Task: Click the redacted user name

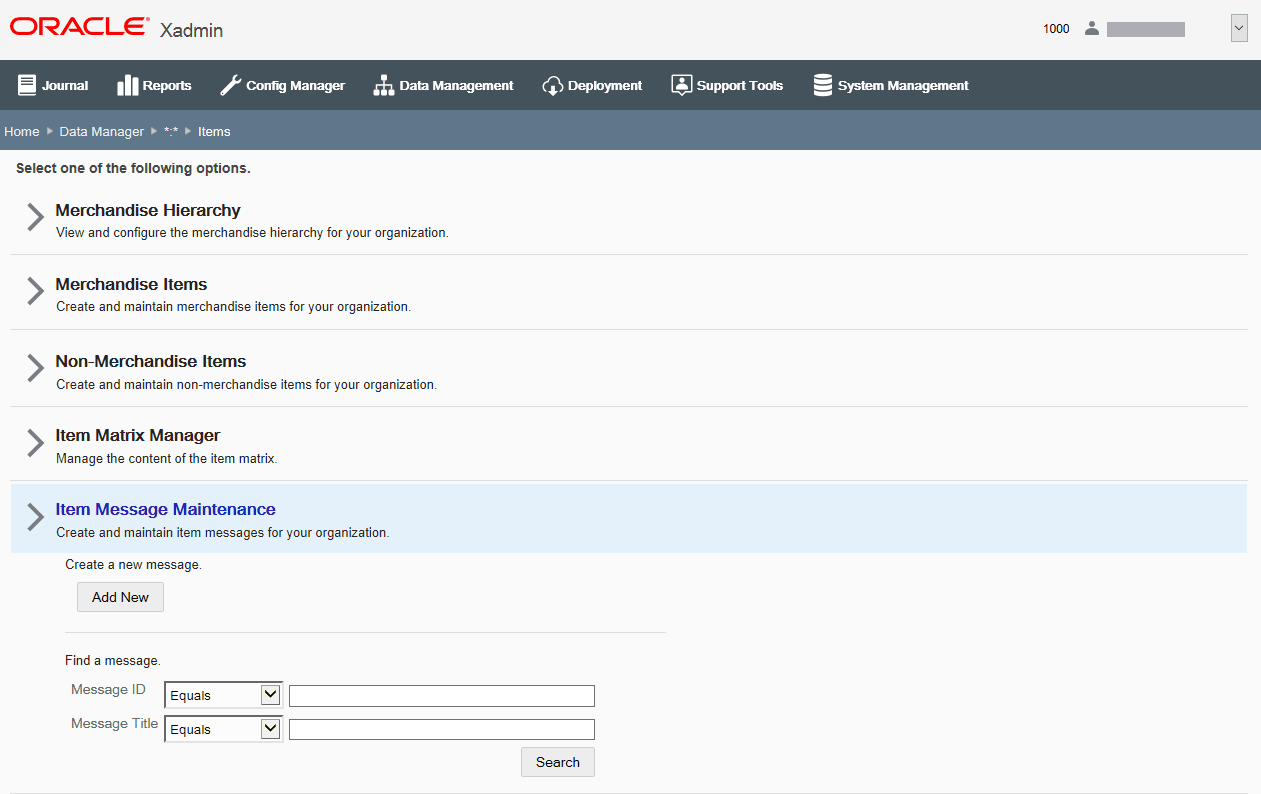Action: coord(1146,29)
